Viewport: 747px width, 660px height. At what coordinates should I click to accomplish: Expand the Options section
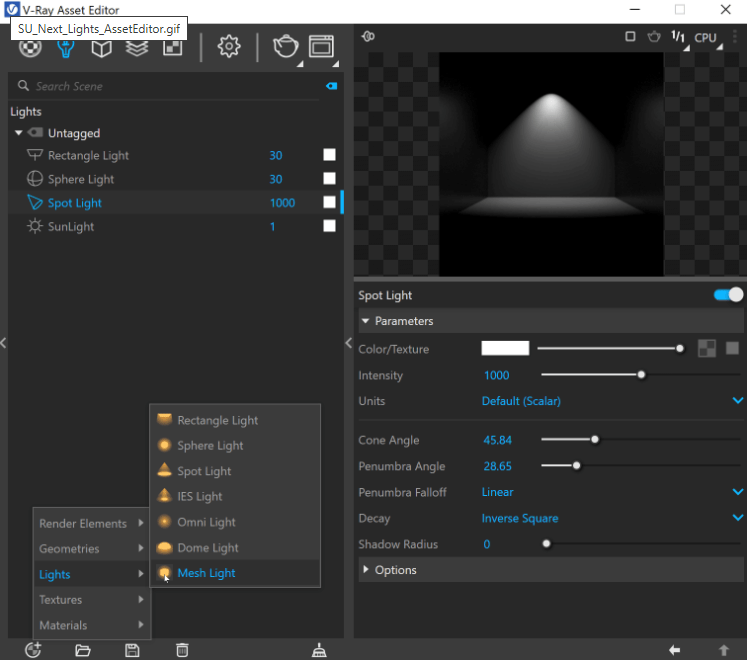[365, 569]
